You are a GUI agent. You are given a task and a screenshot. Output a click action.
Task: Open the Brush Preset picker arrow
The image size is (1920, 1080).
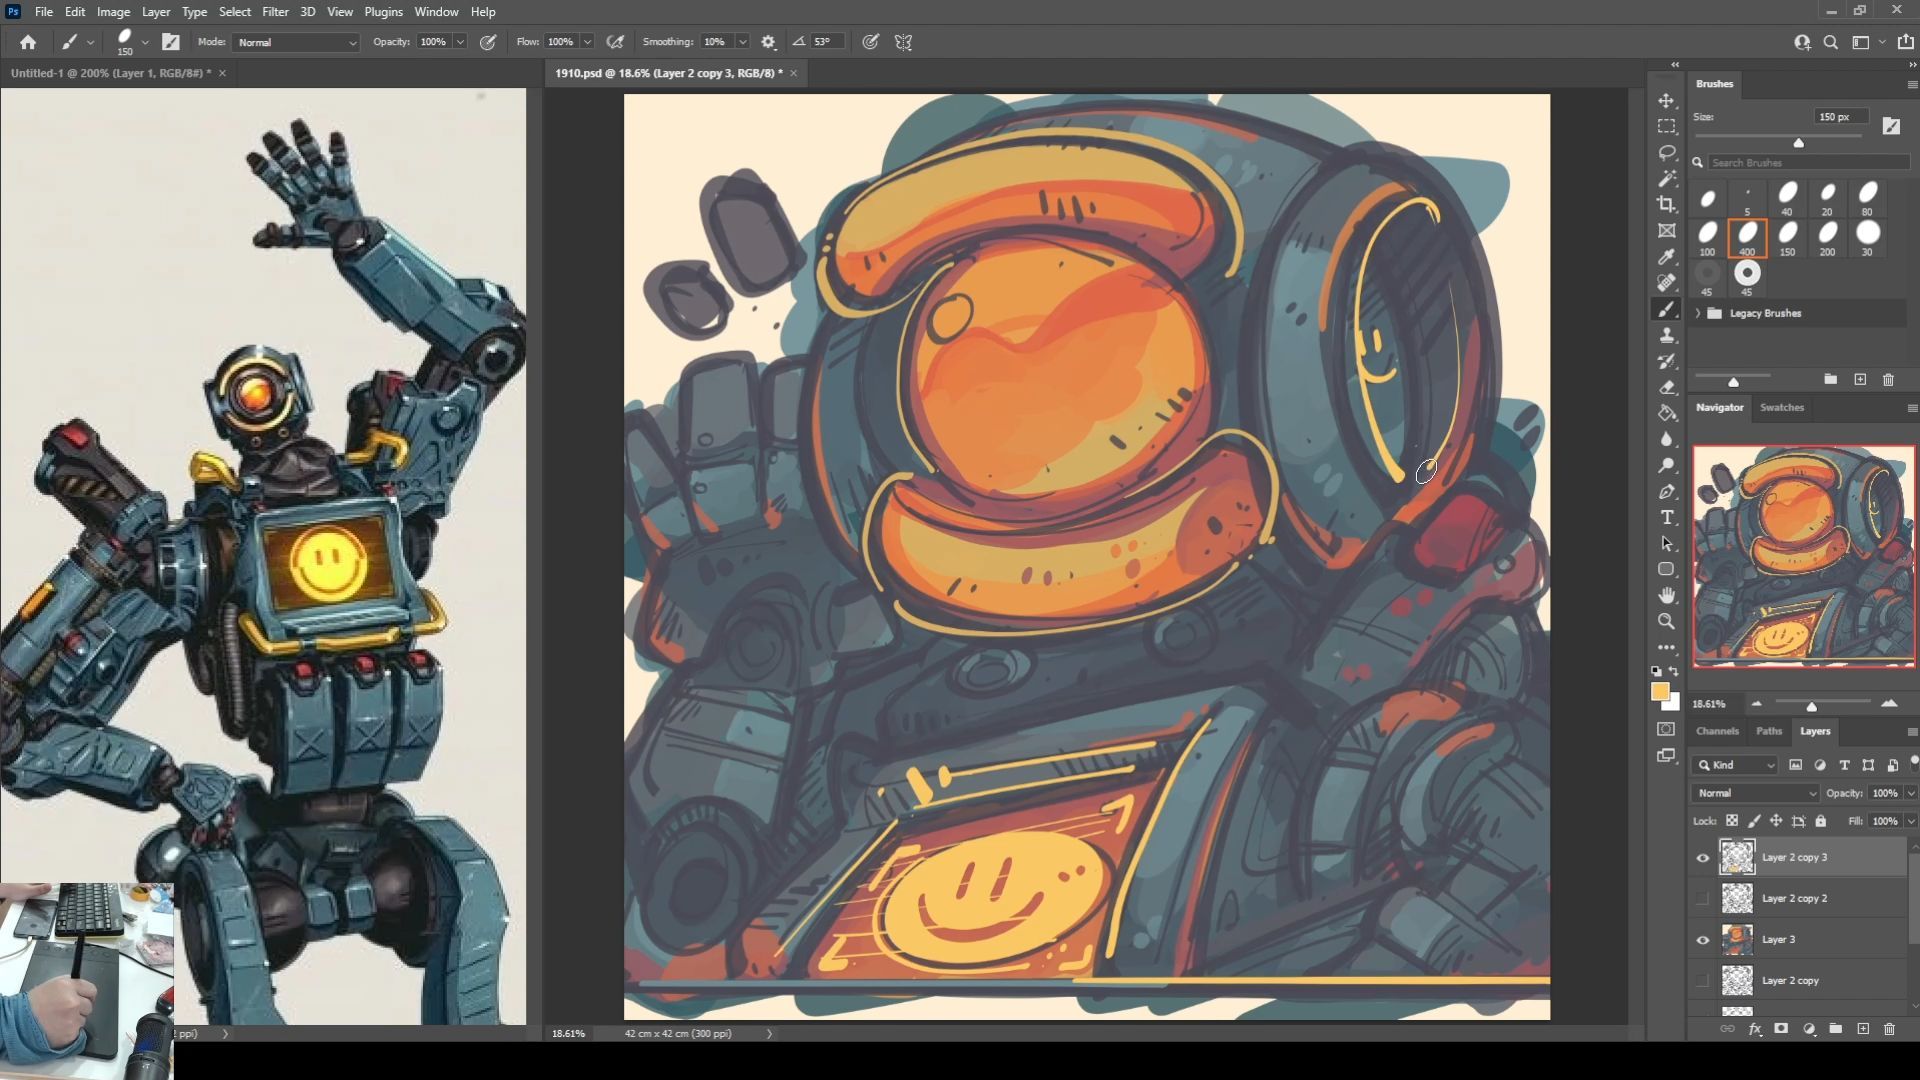[x=145, y=42]
